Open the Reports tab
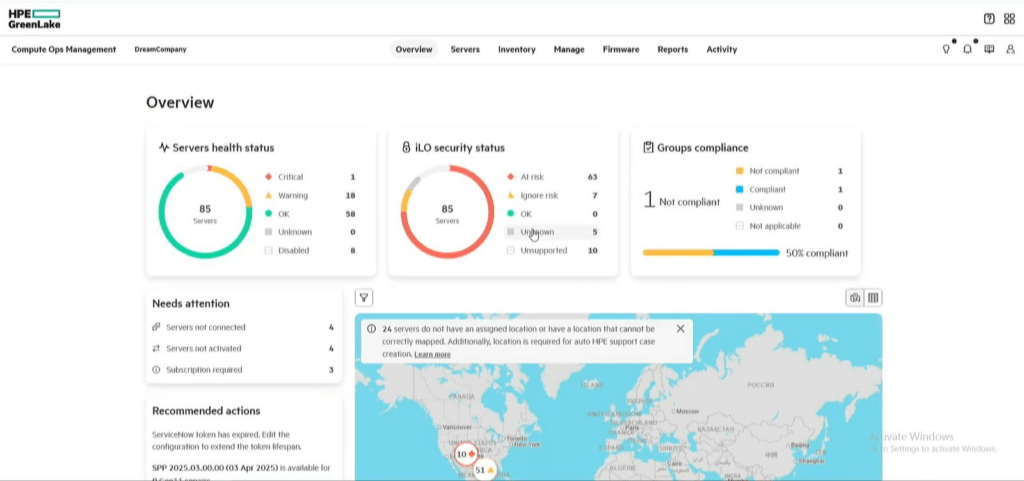This screenshot has width=1024, height=481. pyautogui.click(x=673, y=50)
